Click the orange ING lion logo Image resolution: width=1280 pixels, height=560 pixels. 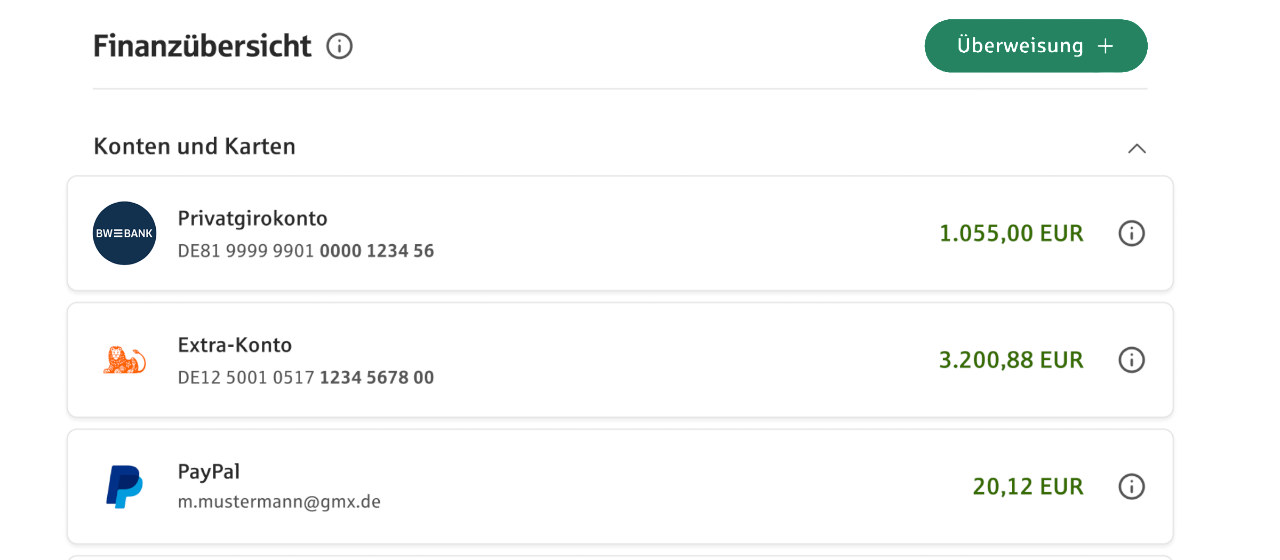point(124,360)
